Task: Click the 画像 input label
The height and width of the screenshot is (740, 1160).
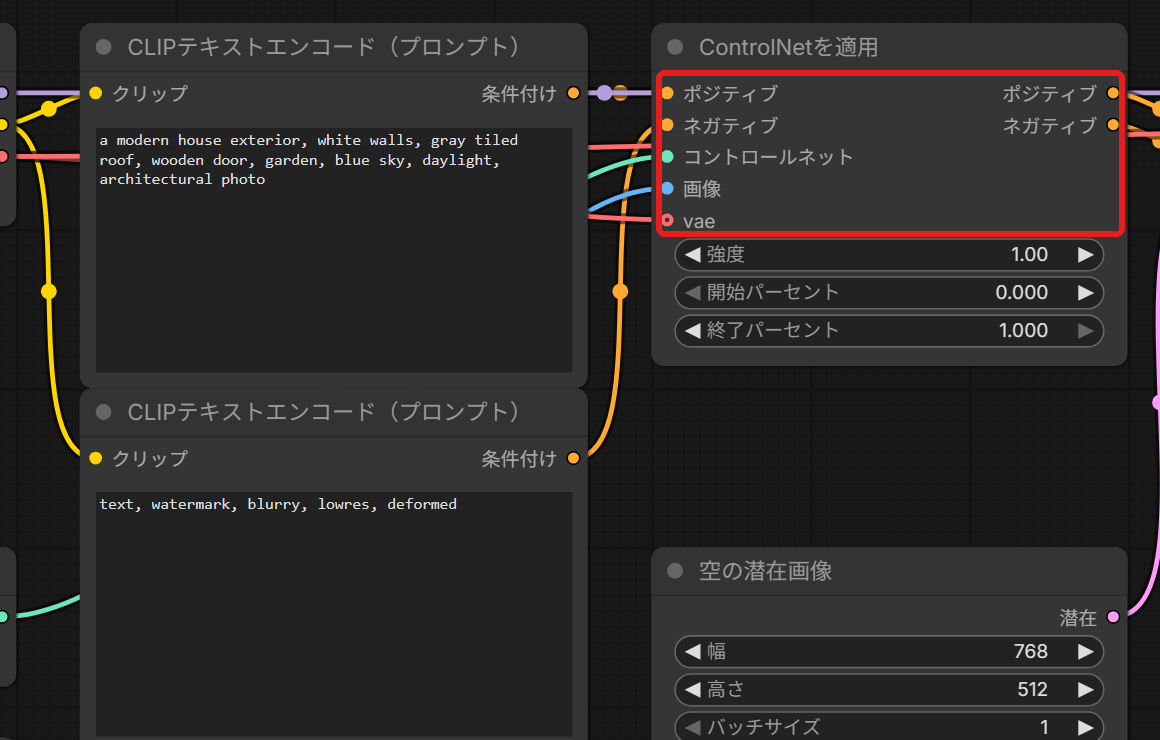Action: coord(702,189)
